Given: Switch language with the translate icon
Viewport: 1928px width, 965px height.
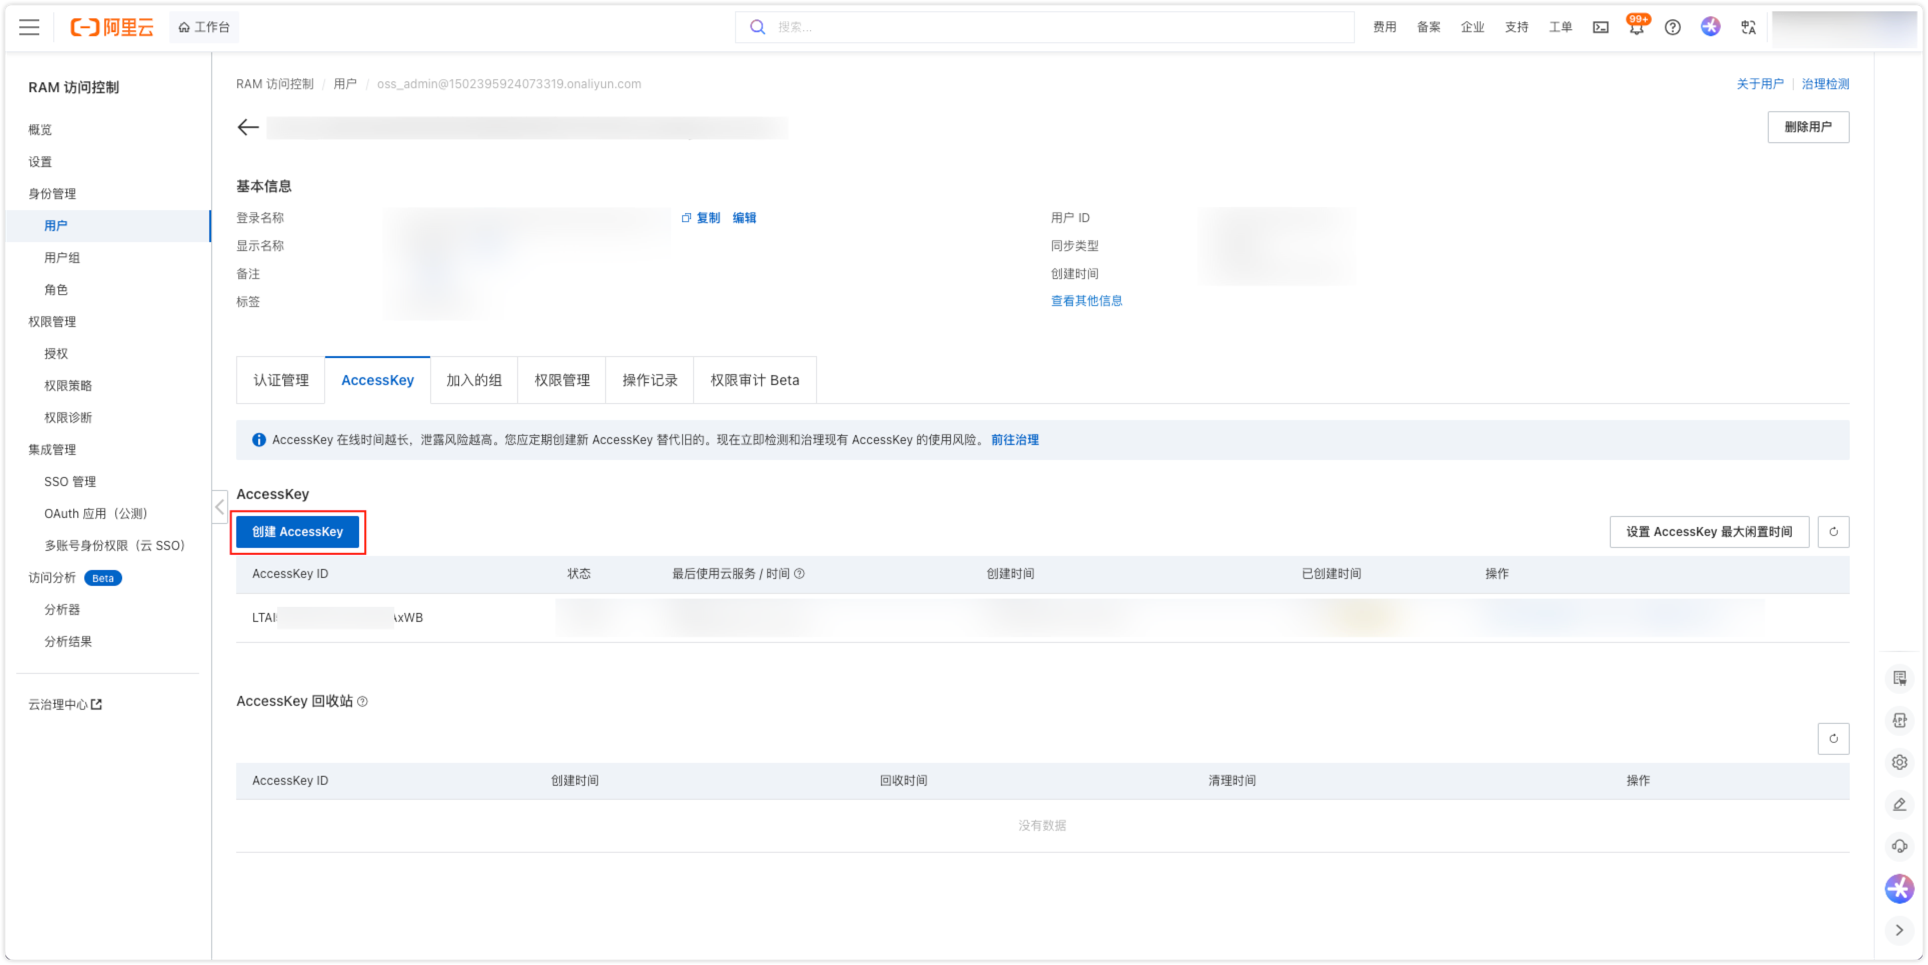Looking at the screenshot, I should [x=1748, y=27].
